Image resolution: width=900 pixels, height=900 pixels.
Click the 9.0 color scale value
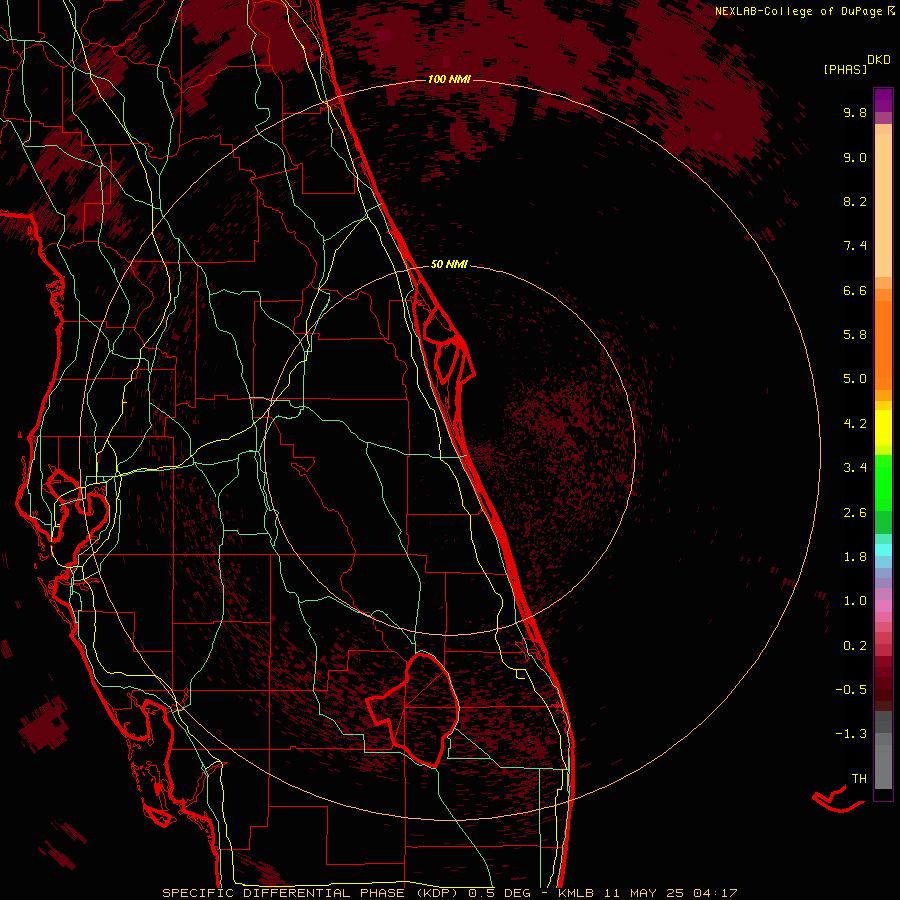tap(855, 157)
